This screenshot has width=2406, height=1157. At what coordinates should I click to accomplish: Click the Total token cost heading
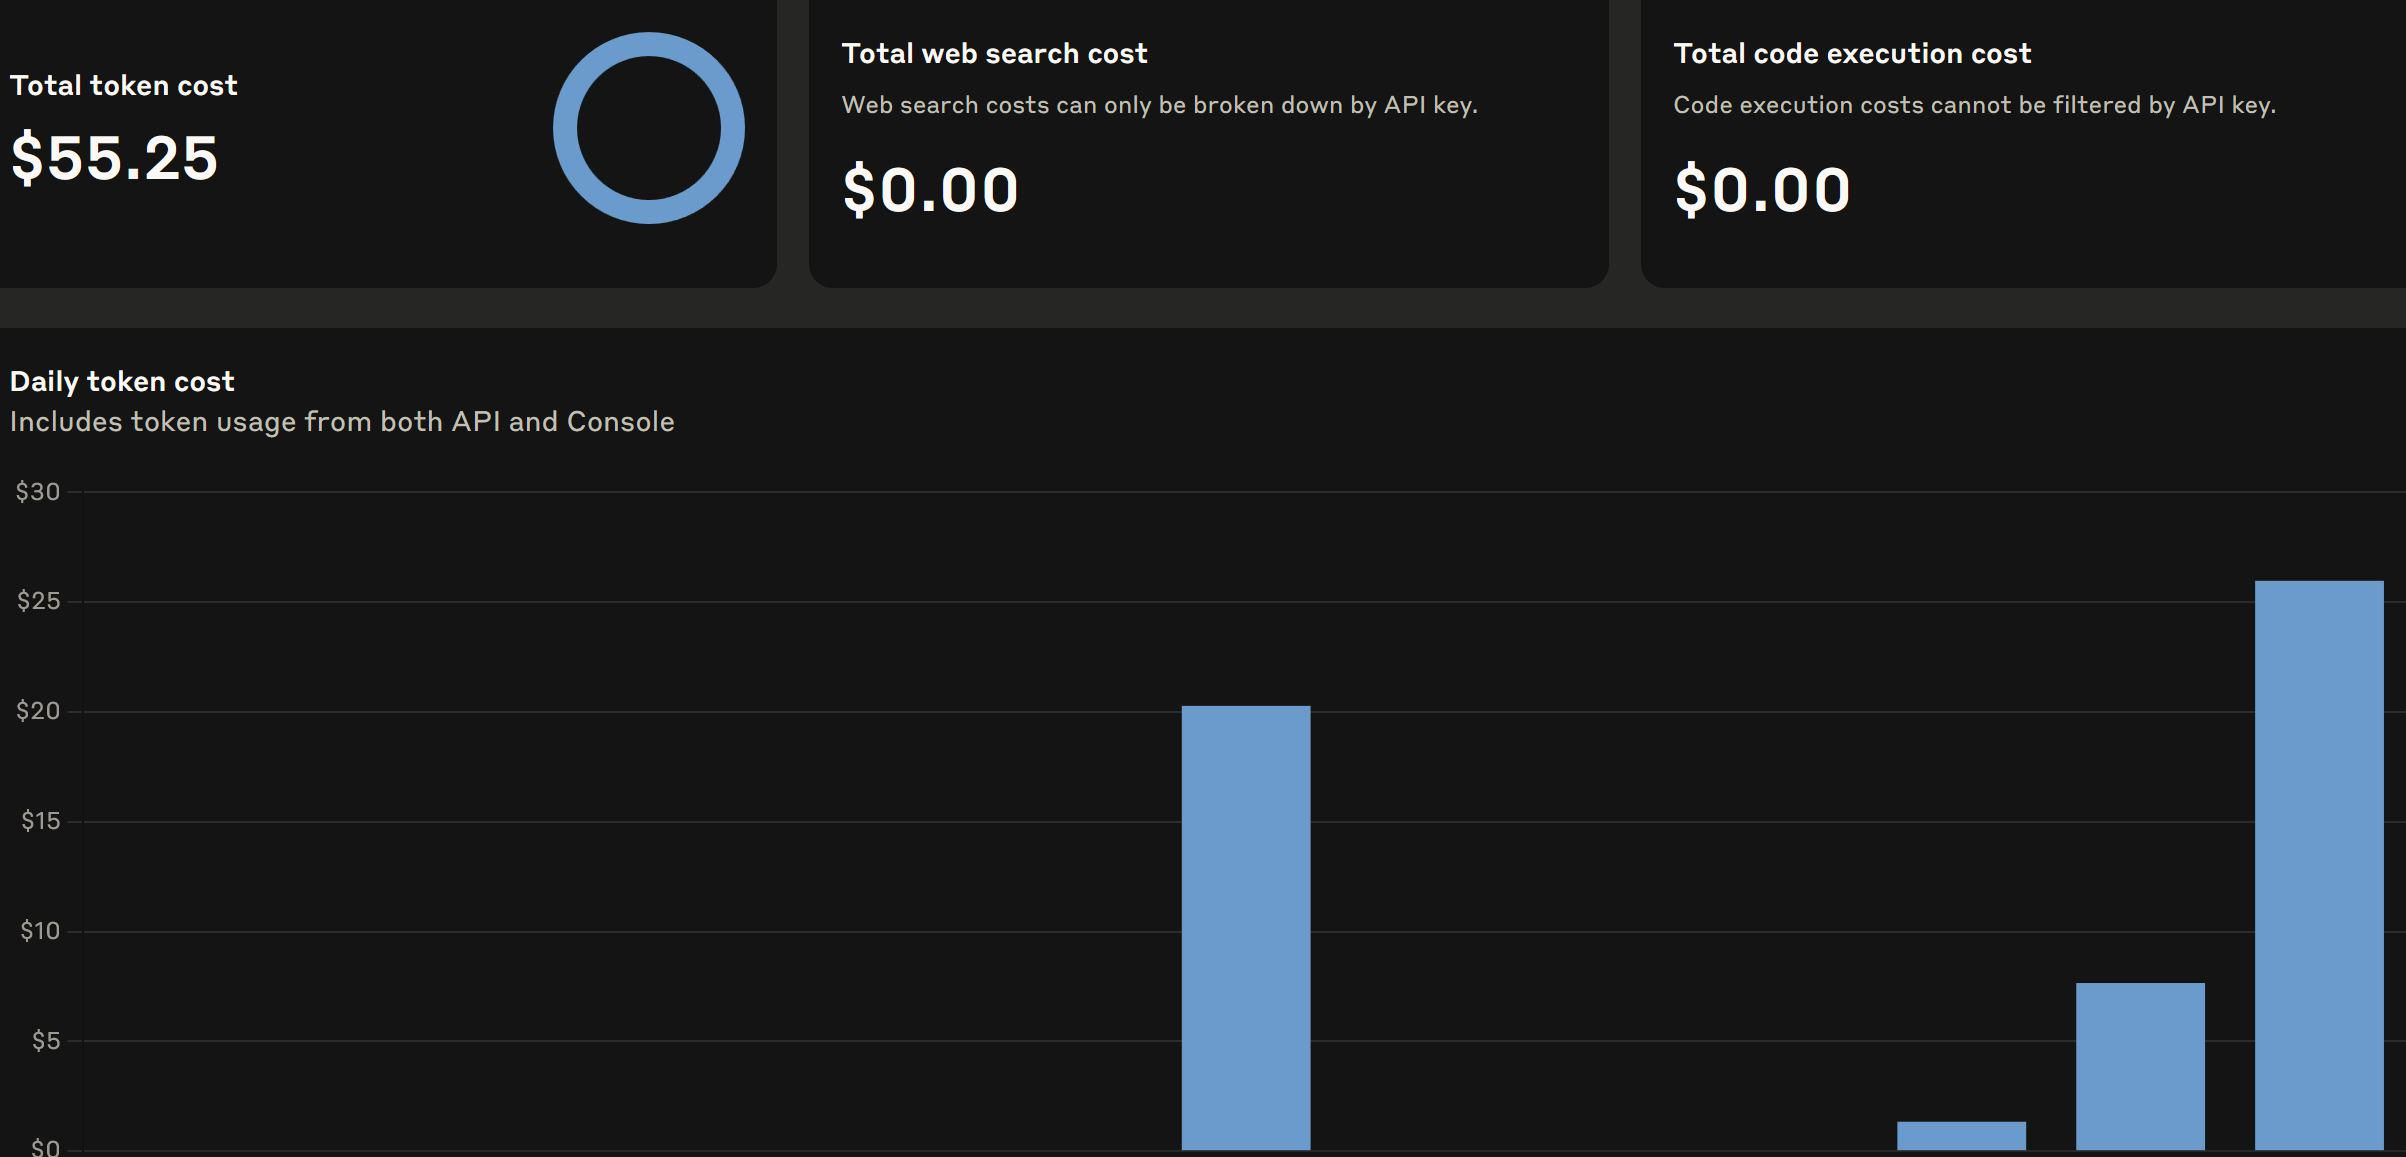tap(124, 86)
